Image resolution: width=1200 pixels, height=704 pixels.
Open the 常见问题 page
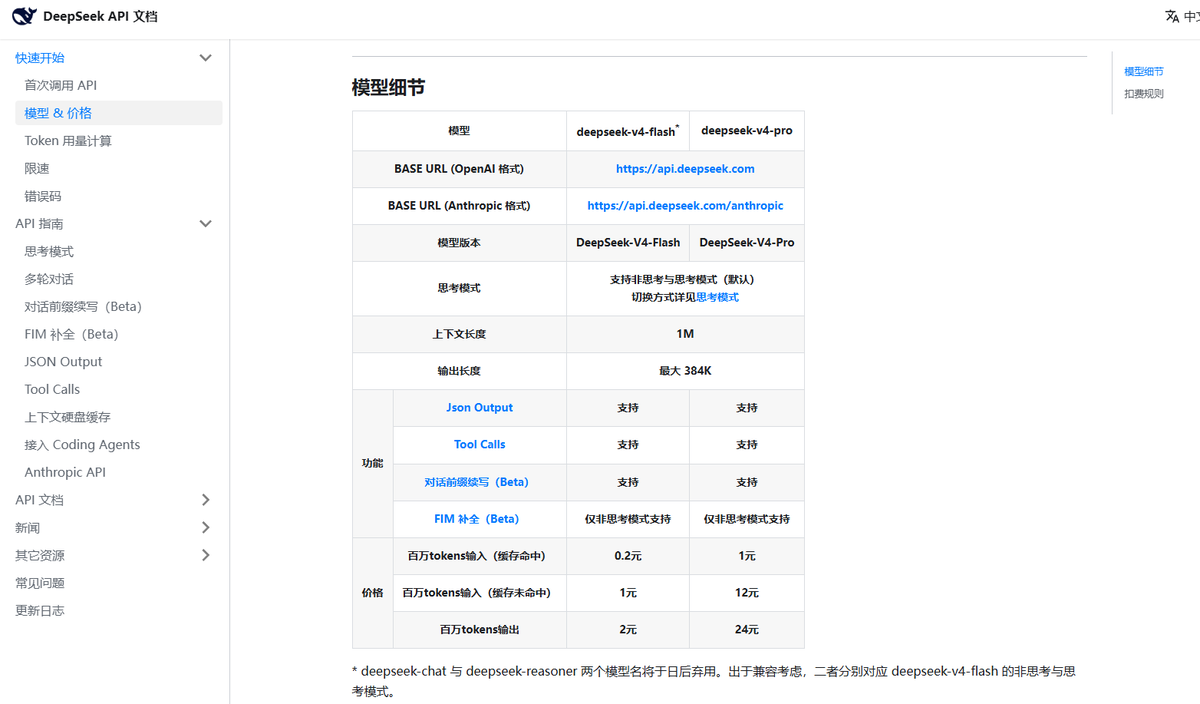tap(40, 583)
